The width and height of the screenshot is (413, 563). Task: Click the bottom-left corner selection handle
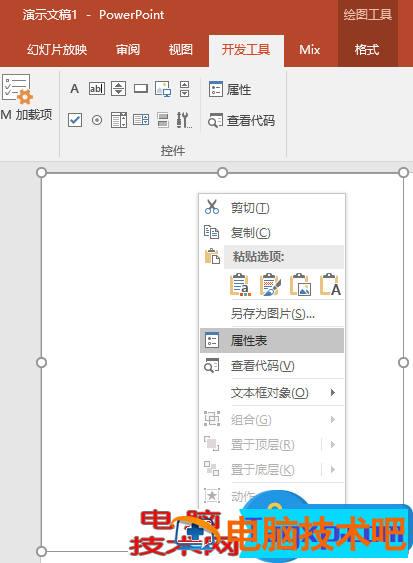point(42,551)
